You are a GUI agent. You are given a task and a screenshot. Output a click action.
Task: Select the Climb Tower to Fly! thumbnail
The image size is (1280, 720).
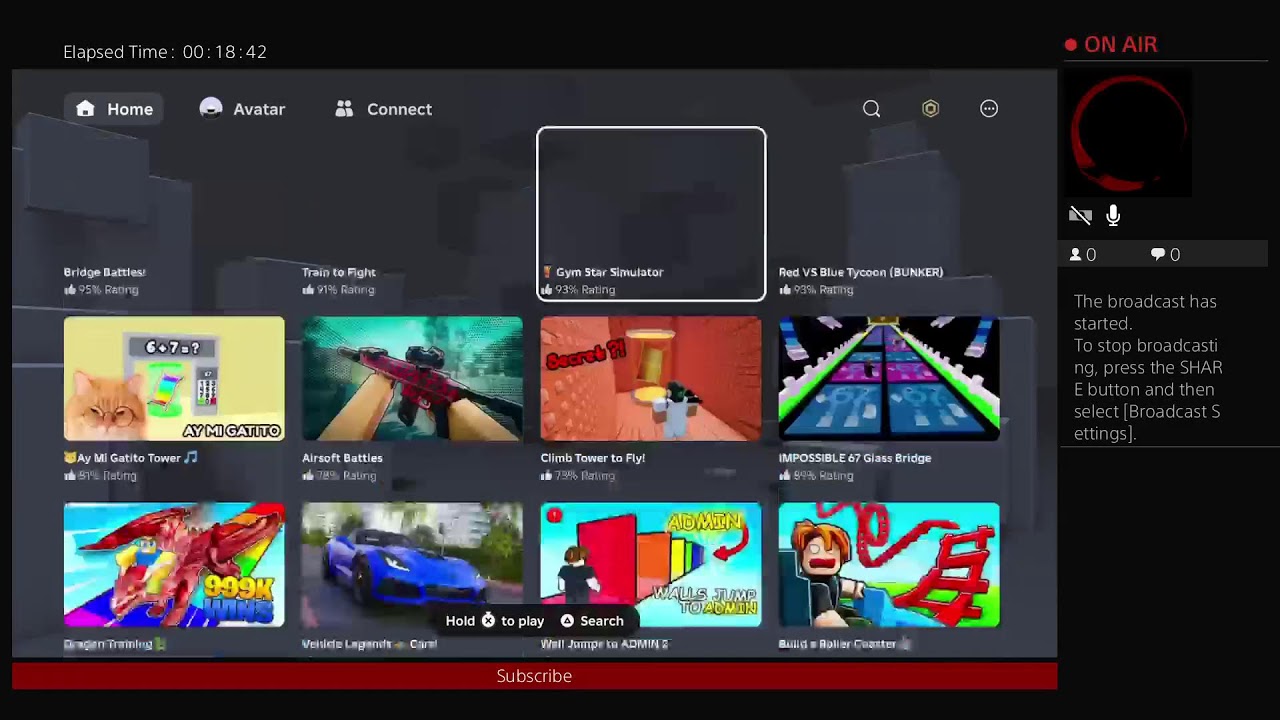[651, 379]
